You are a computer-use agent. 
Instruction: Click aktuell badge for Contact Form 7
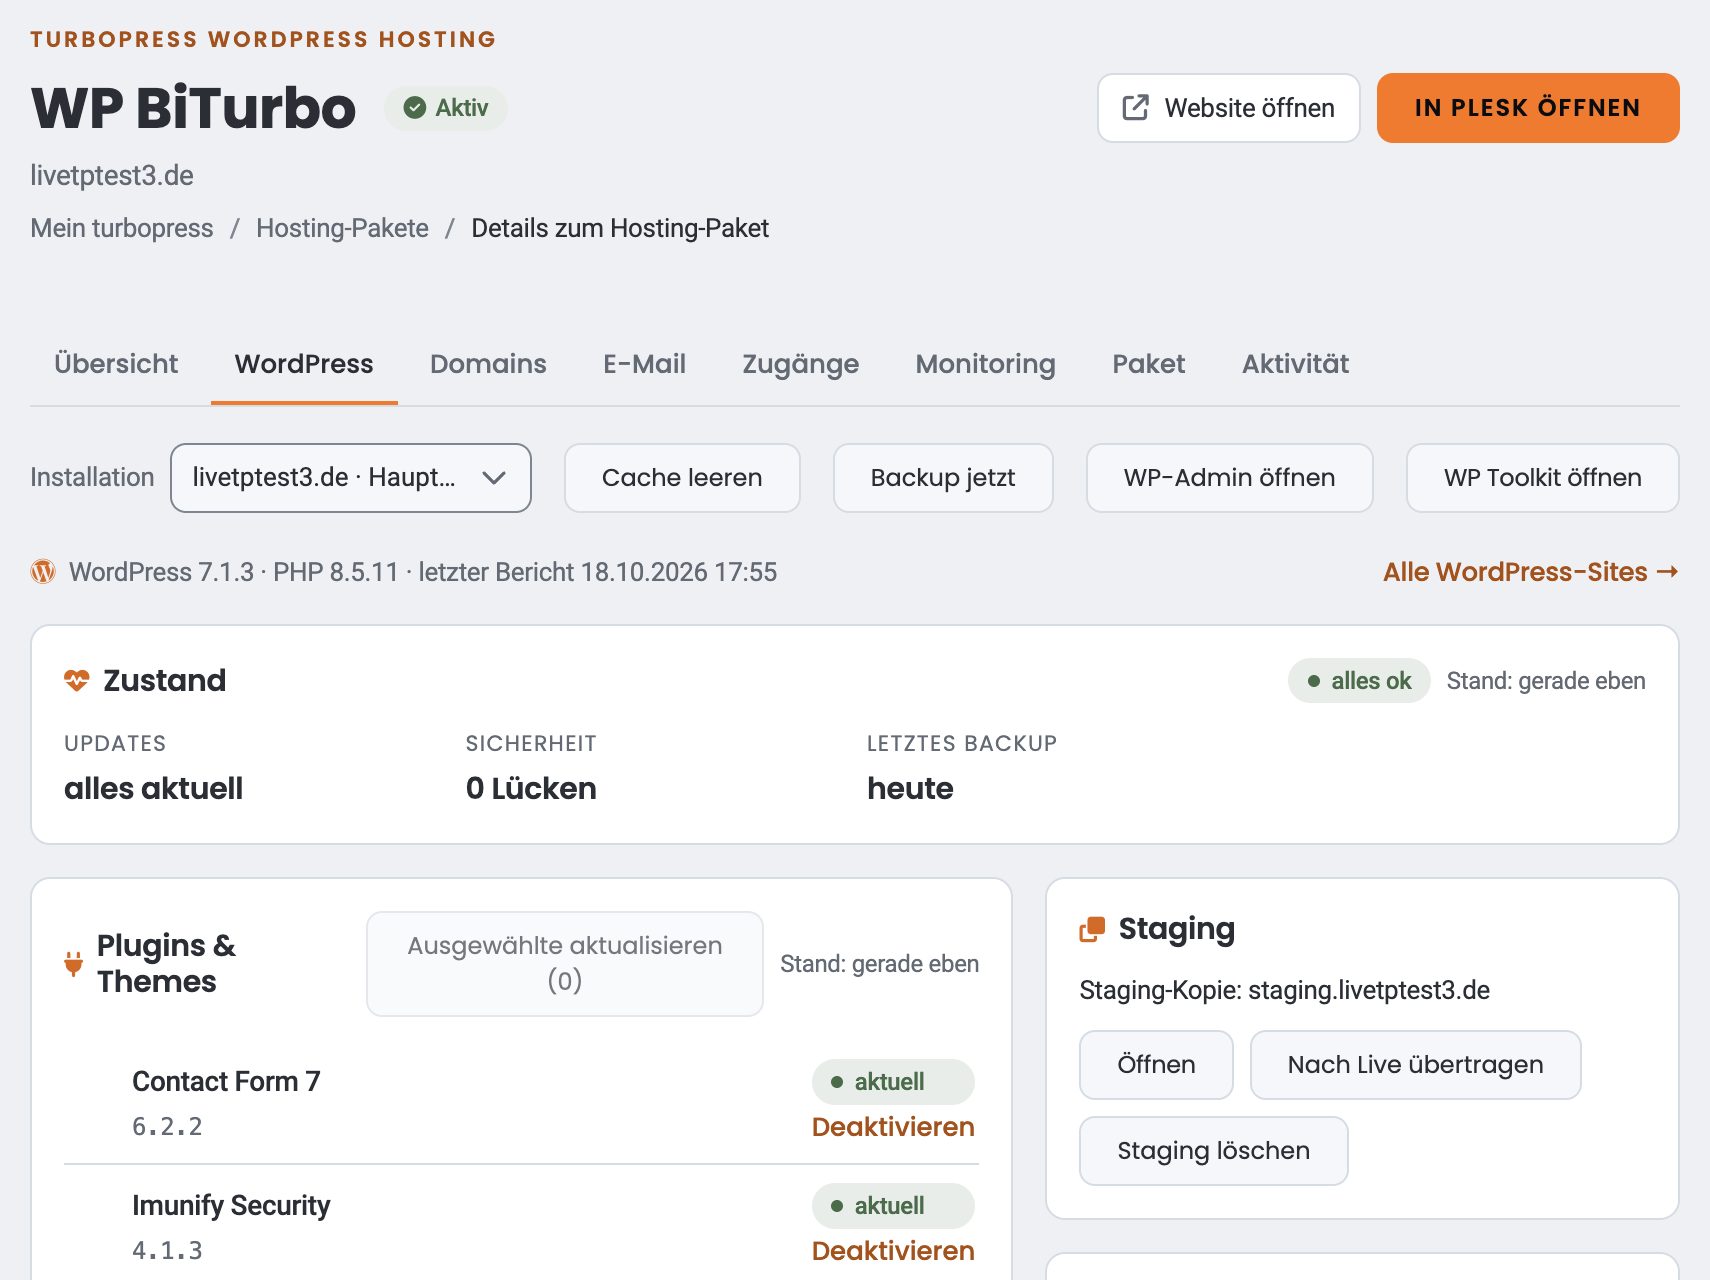coord(893,1082)
